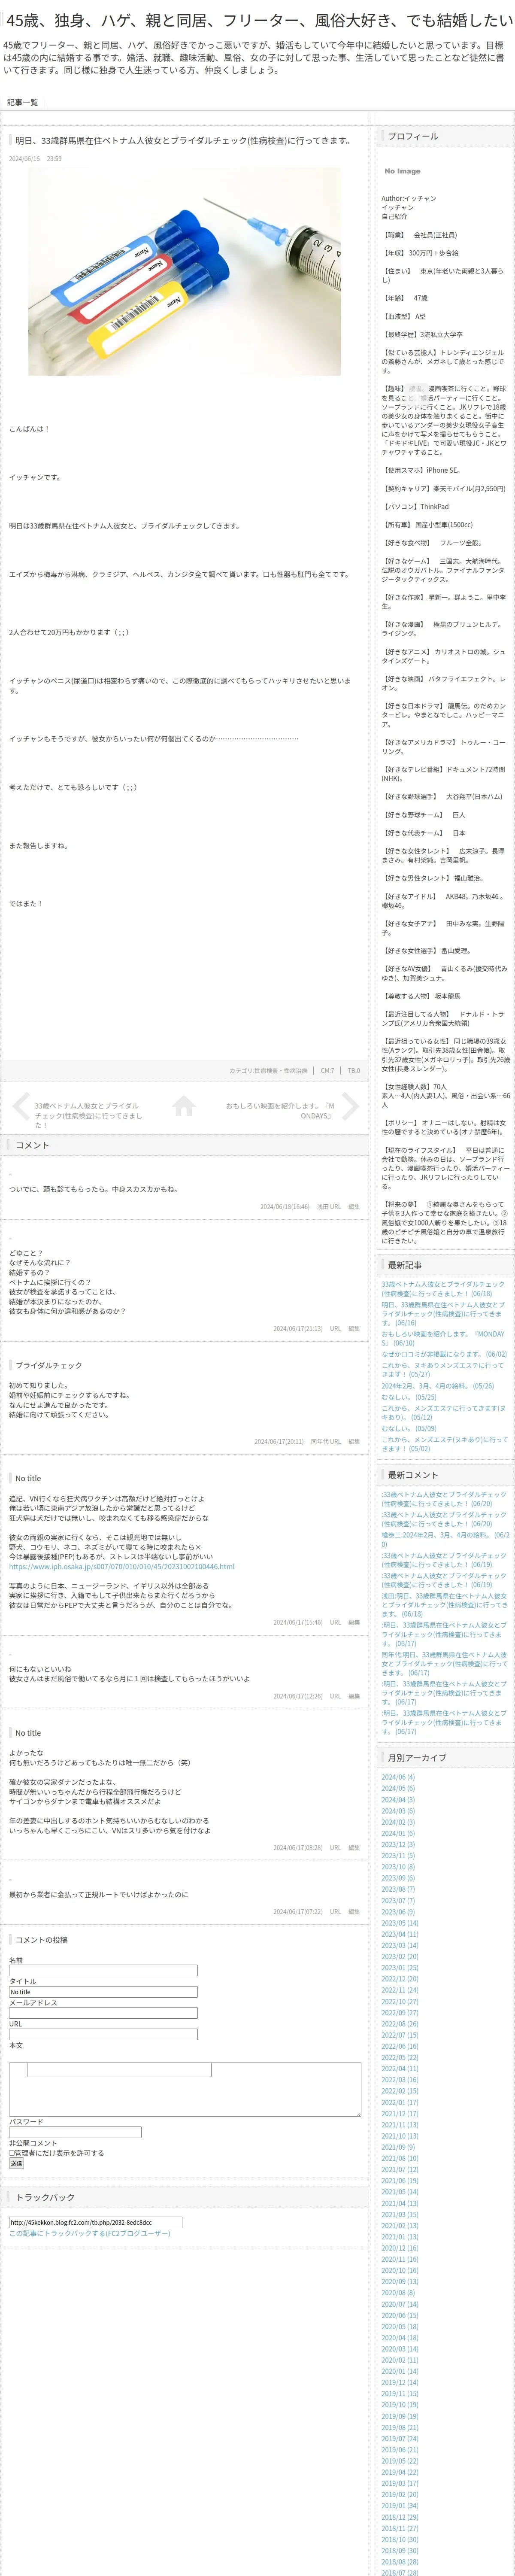Open archive 2024/06 (4)
The height and width of the screenshot is (2576, 515).
397,1777
